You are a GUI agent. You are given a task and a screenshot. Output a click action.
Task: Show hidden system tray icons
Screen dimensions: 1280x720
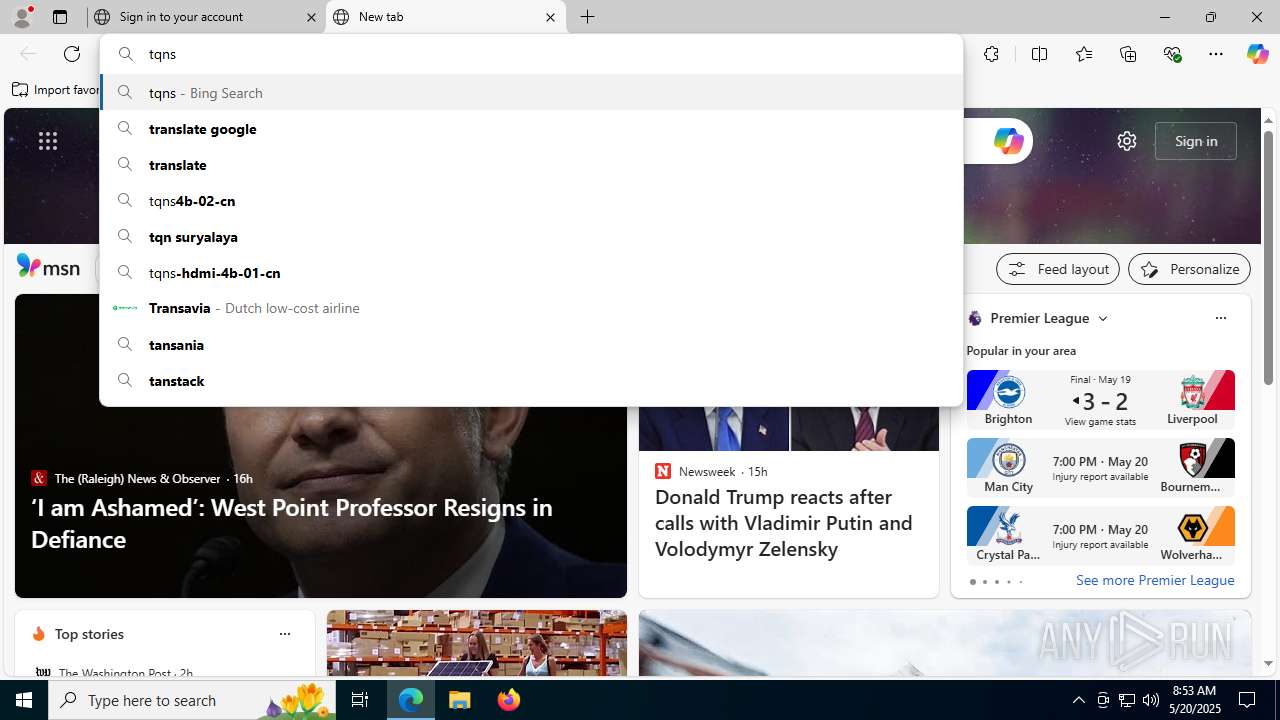point(1078,700)
